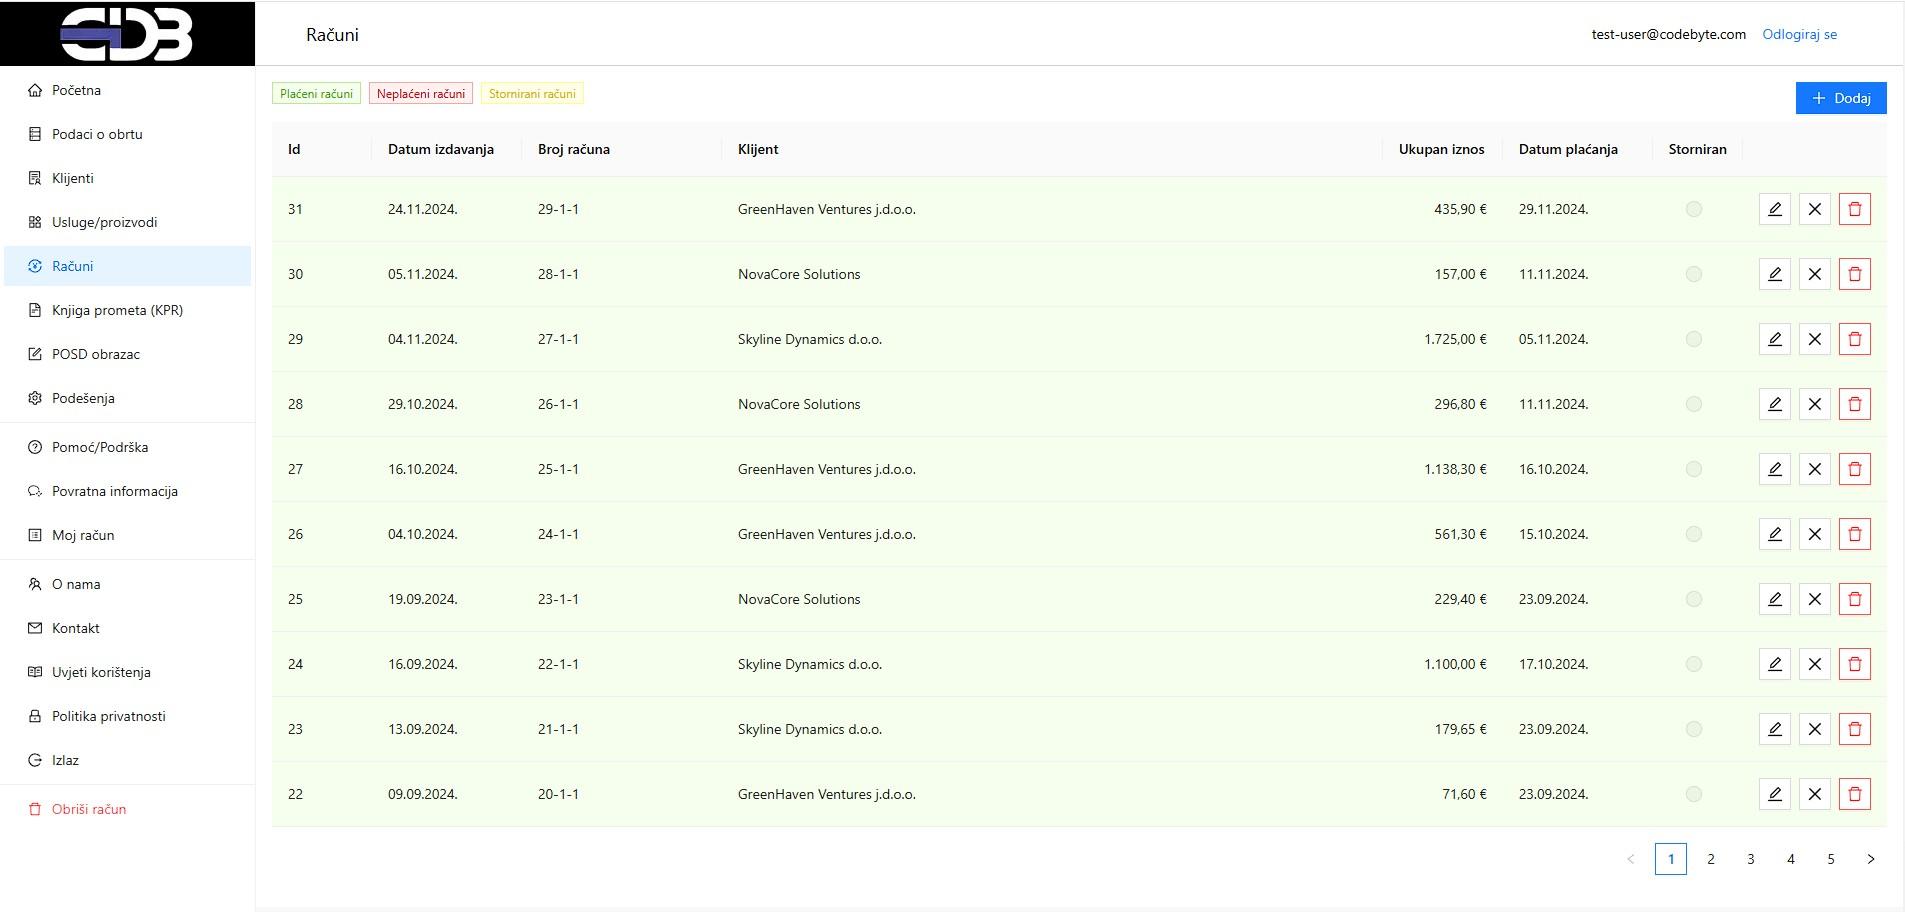Viewport: 1905px width, 912px height.
Task: Open Knjiga prometa (KPR) menu item
Action: click(x=117, y=310)
